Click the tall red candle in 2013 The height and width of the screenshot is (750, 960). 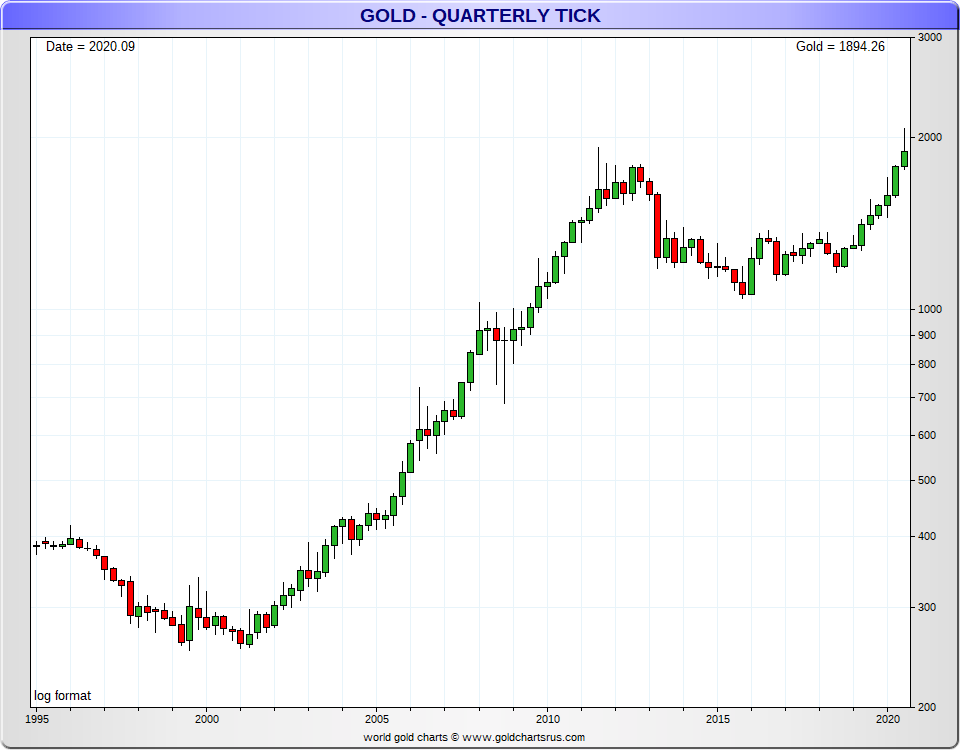pyautogui.click(x=658, y=226)
